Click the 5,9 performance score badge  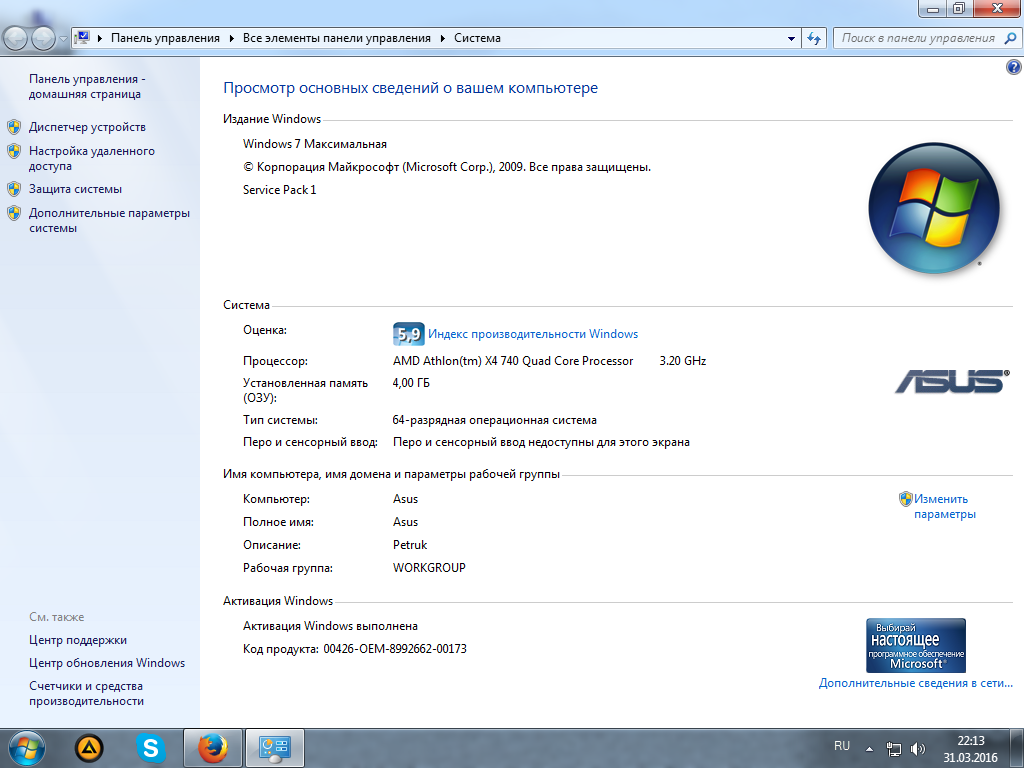[x=409, y=334]
